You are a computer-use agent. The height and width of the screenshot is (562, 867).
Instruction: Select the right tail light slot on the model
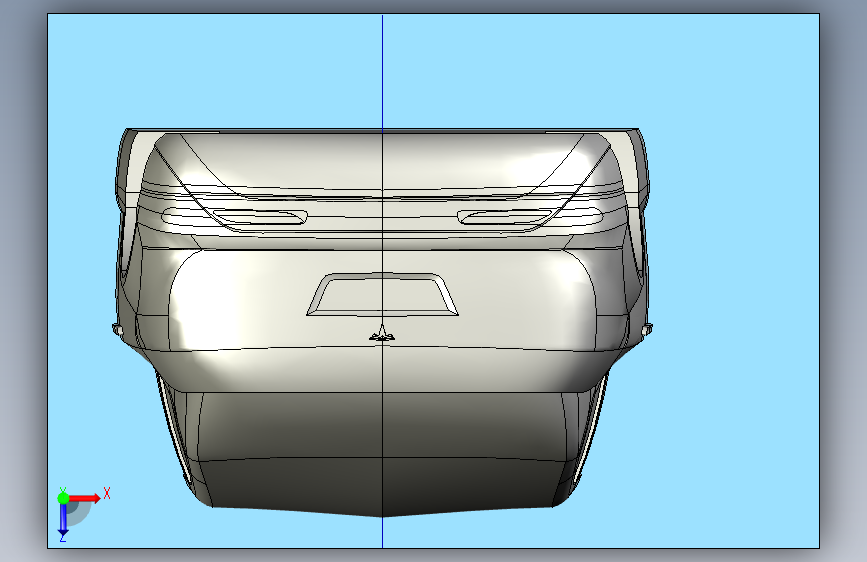coord(505,217)
